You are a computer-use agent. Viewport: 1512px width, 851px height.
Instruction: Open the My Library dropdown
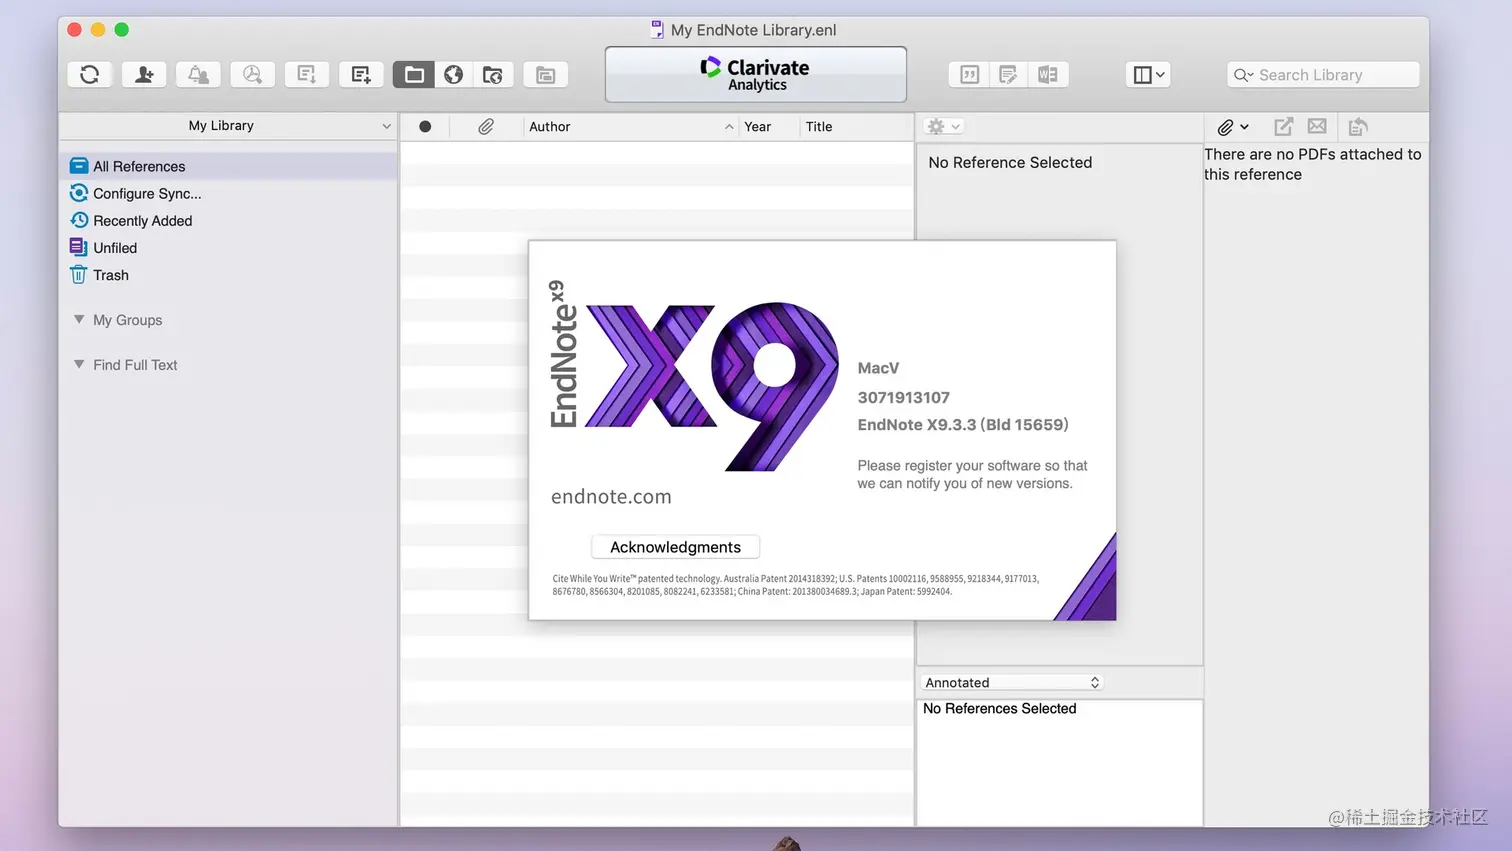click(x=228, y=126)
